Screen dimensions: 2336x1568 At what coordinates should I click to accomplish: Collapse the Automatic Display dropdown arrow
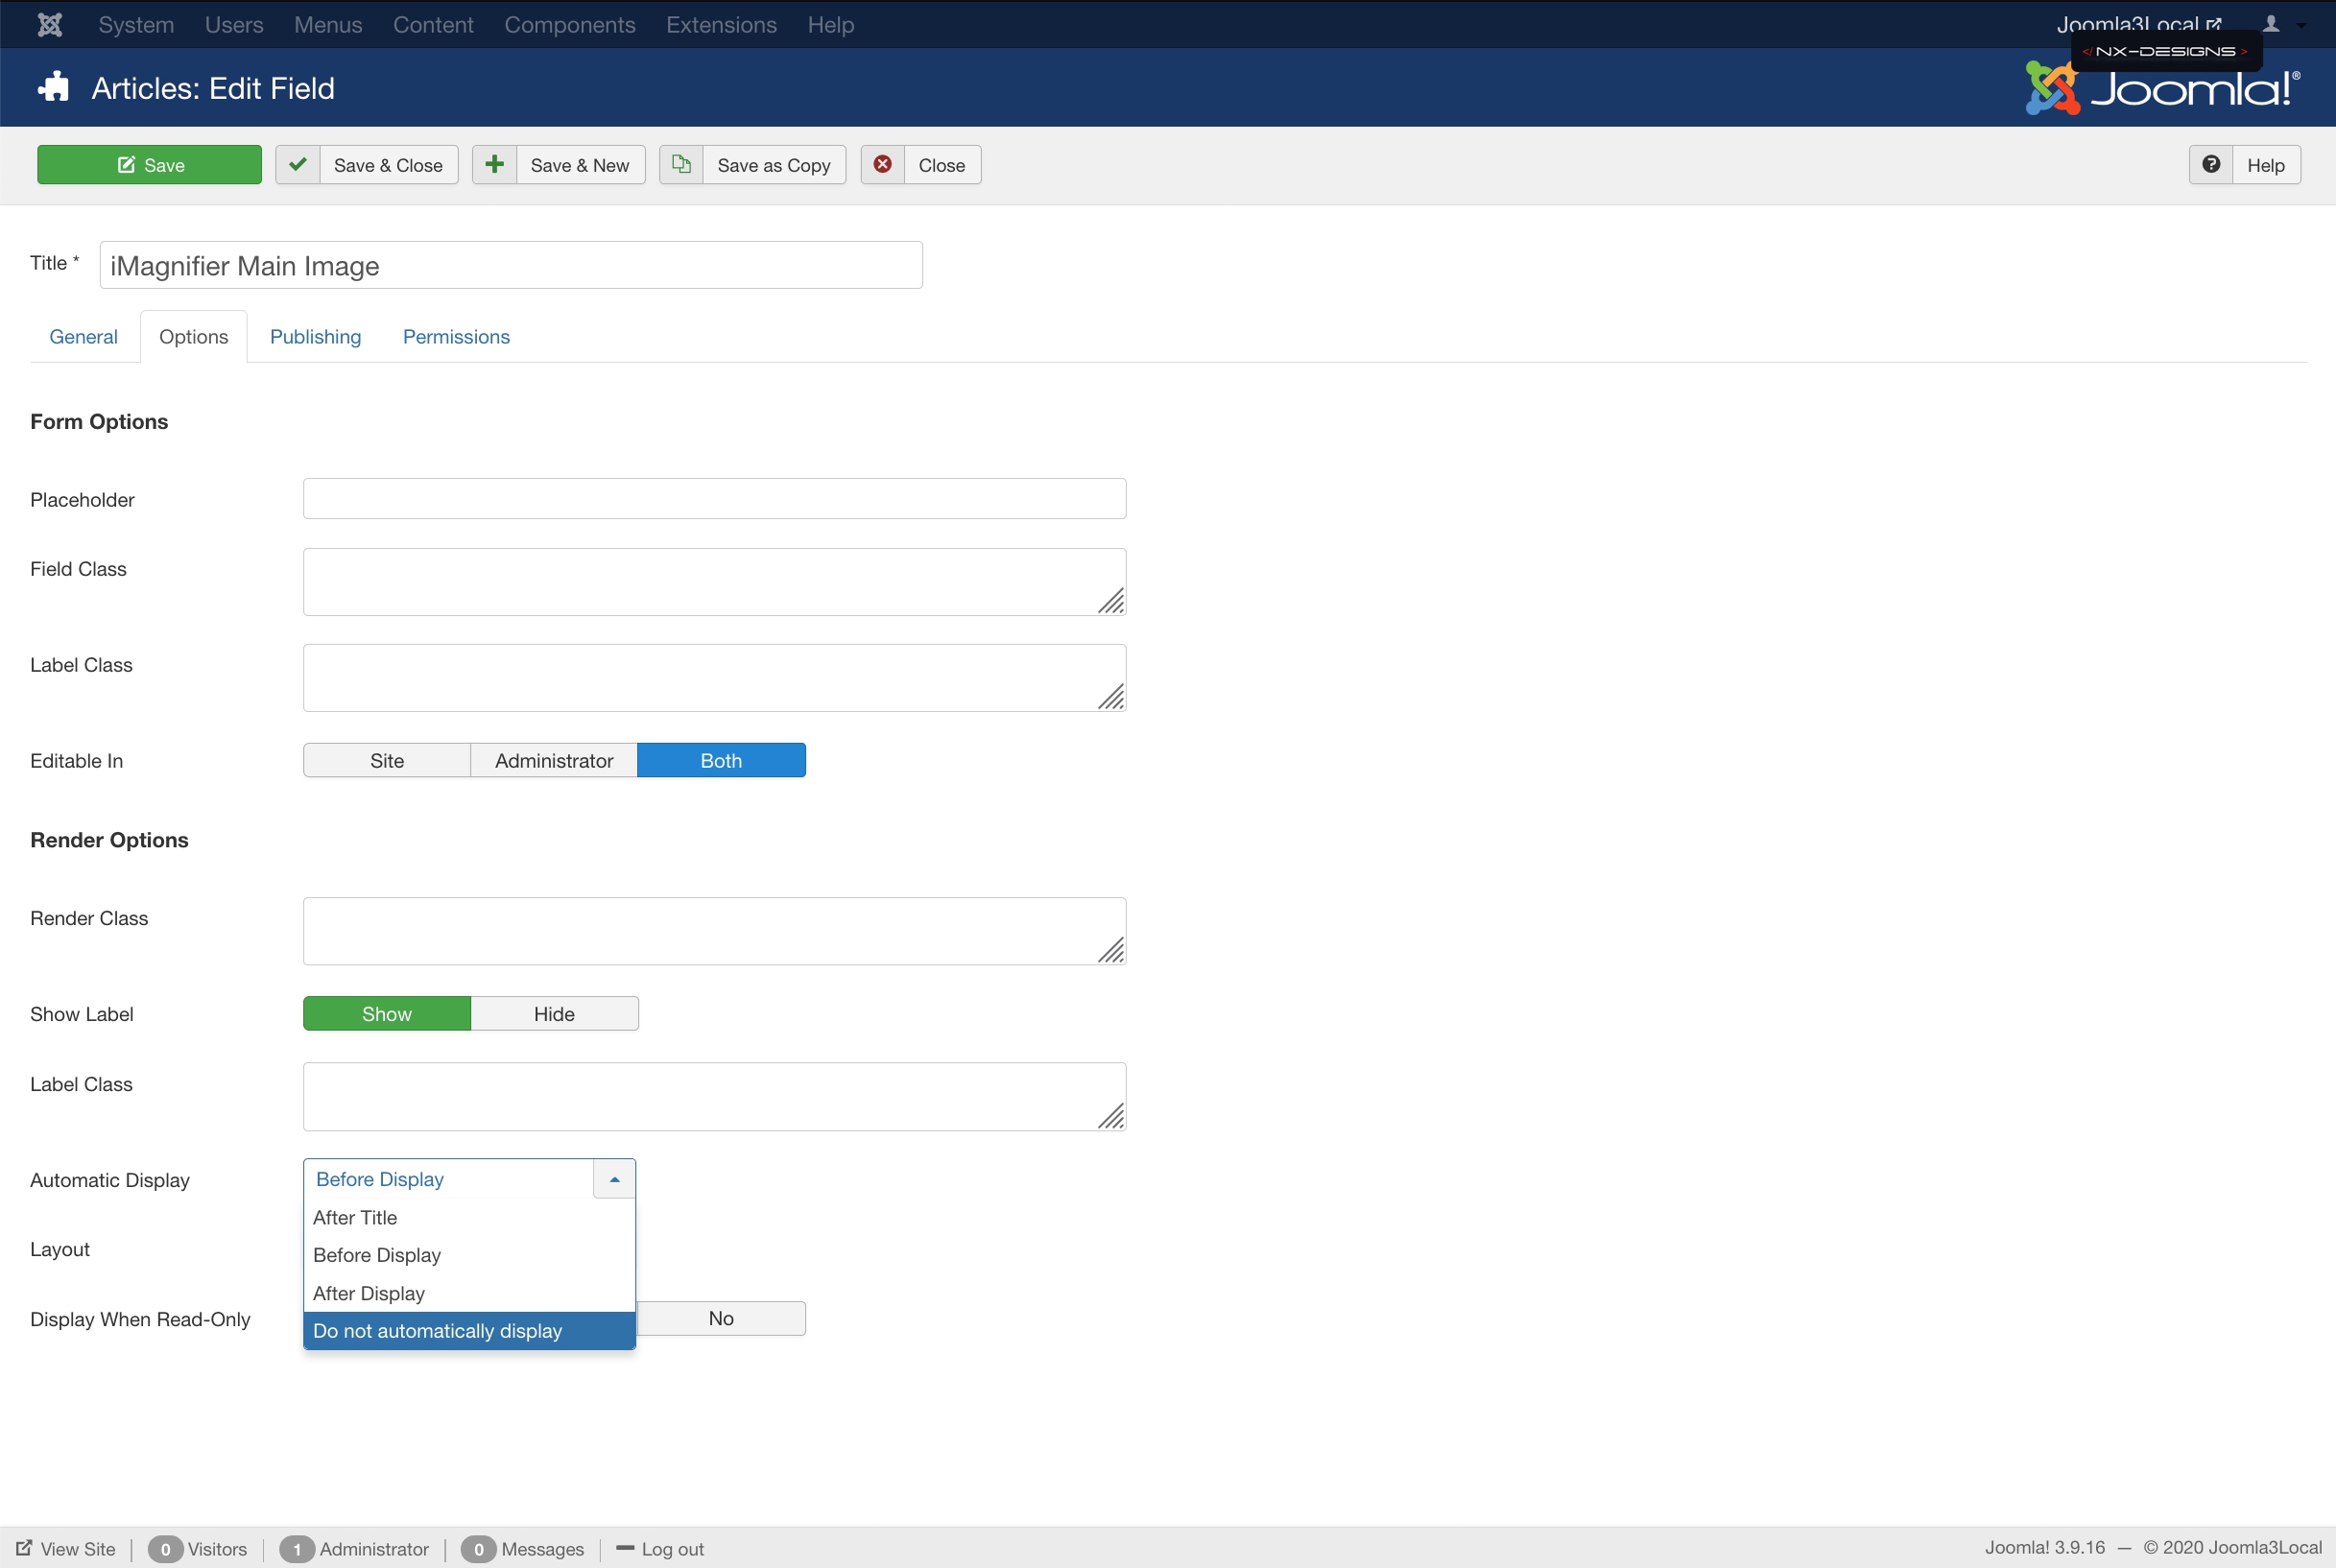coord(614,1179)
